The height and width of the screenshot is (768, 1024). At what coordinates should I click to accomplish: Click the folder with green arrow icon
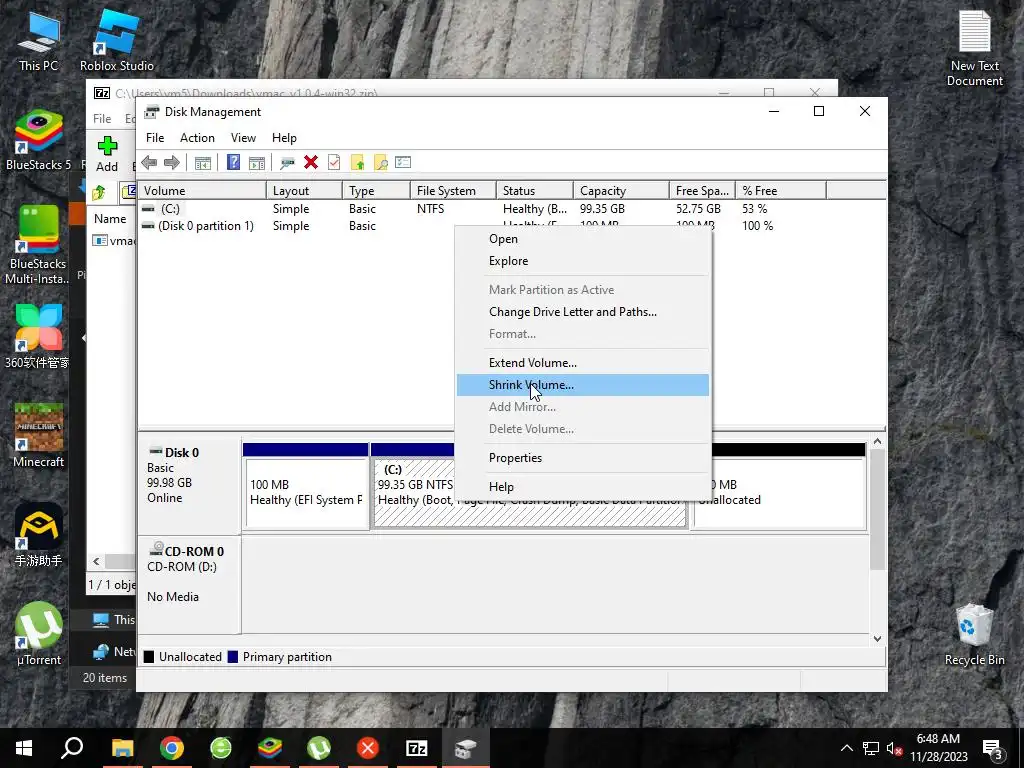coord(357,163)
